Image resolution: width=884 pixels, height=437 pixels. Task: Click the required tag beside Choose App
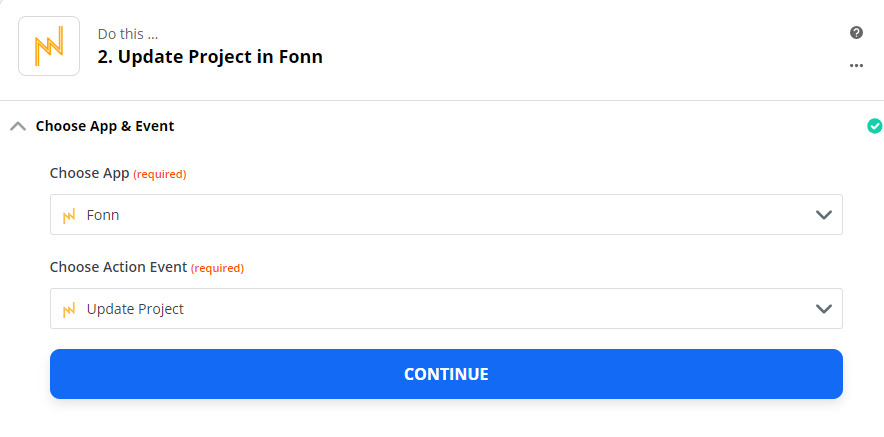[160, 174]
